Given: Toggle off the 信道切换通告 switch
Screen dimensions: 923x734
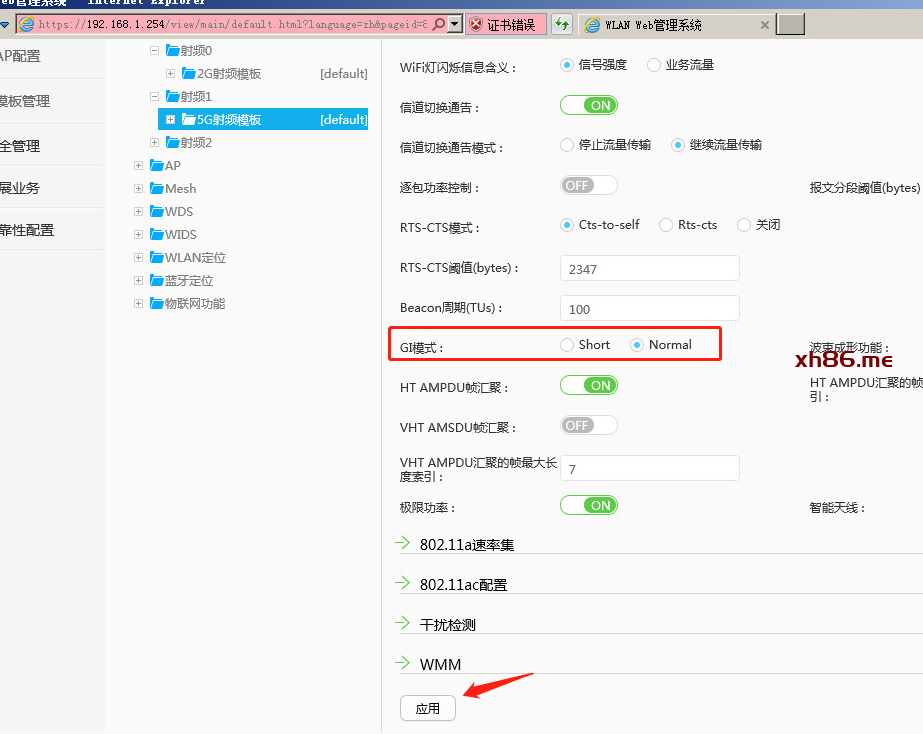Looking at the screenshot, I should (x=589, y=105).
